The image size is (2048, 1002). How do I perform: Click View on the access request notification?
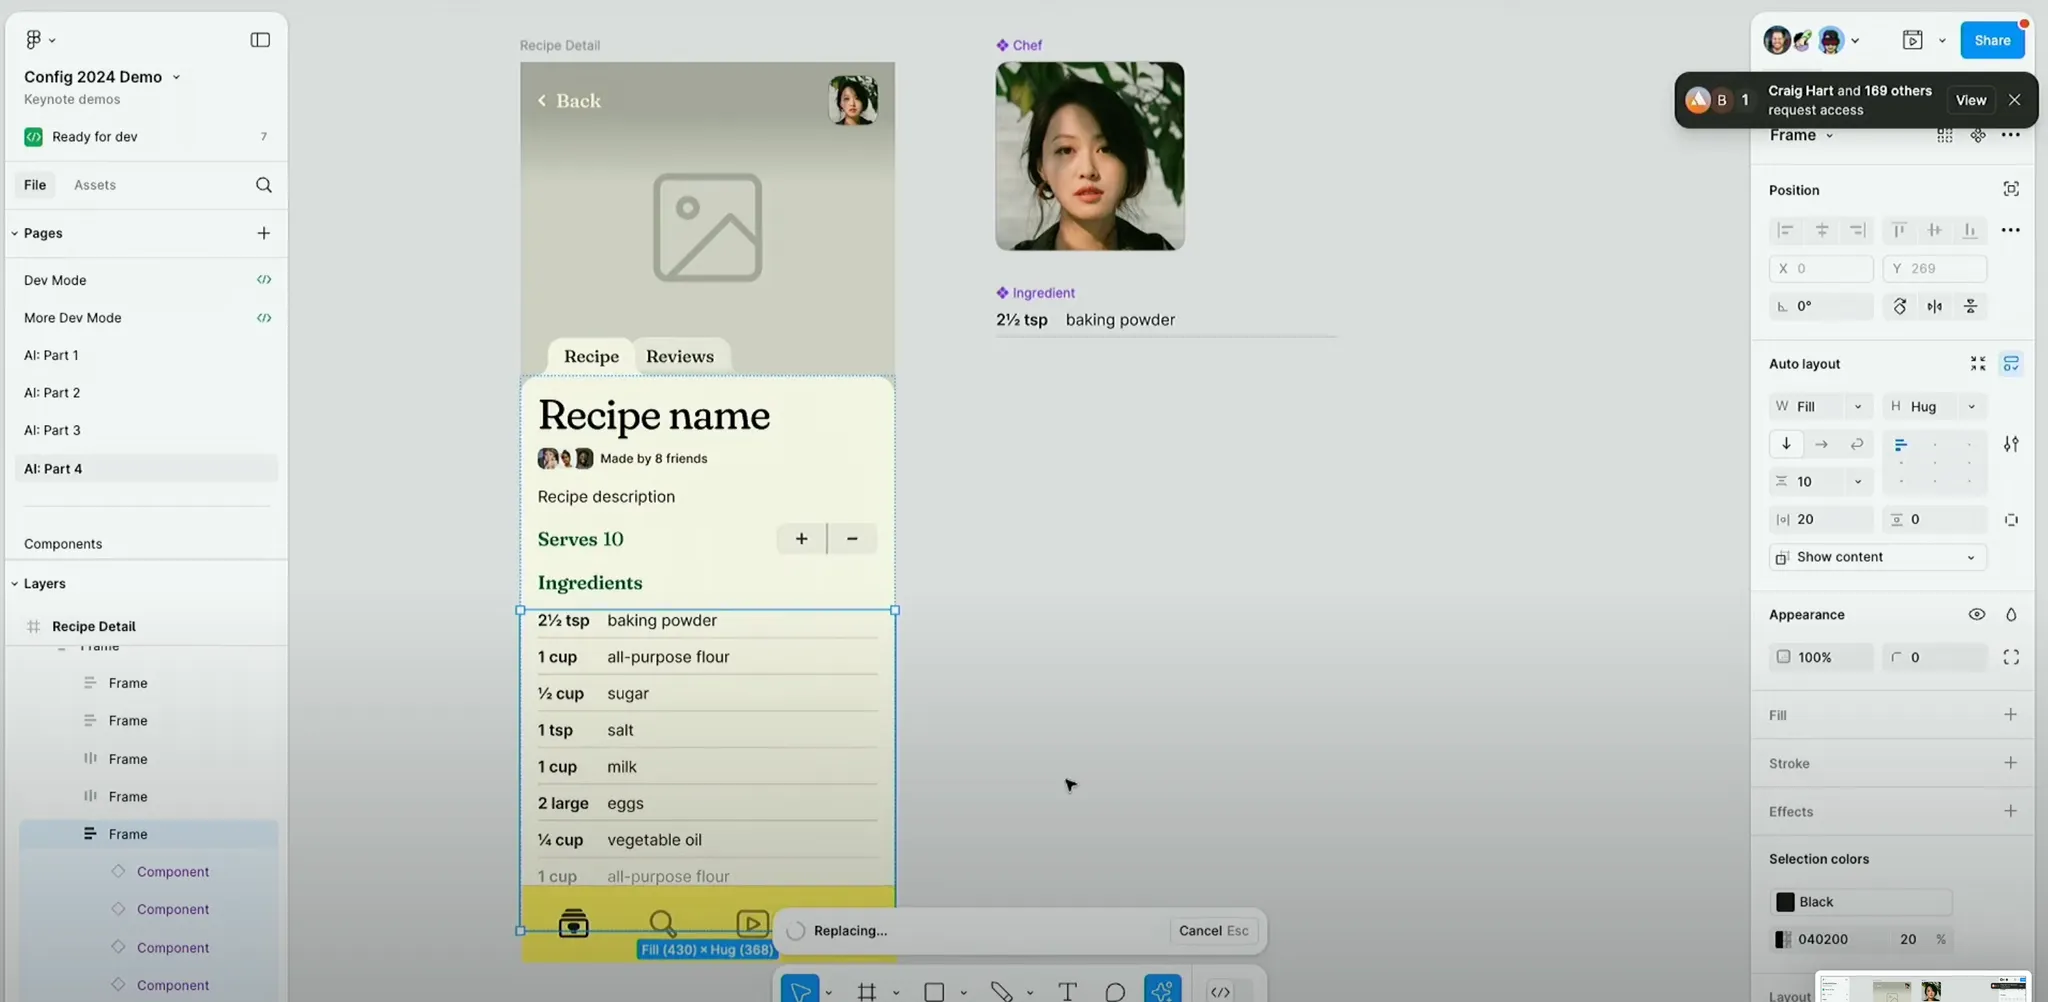(1971, 100)
